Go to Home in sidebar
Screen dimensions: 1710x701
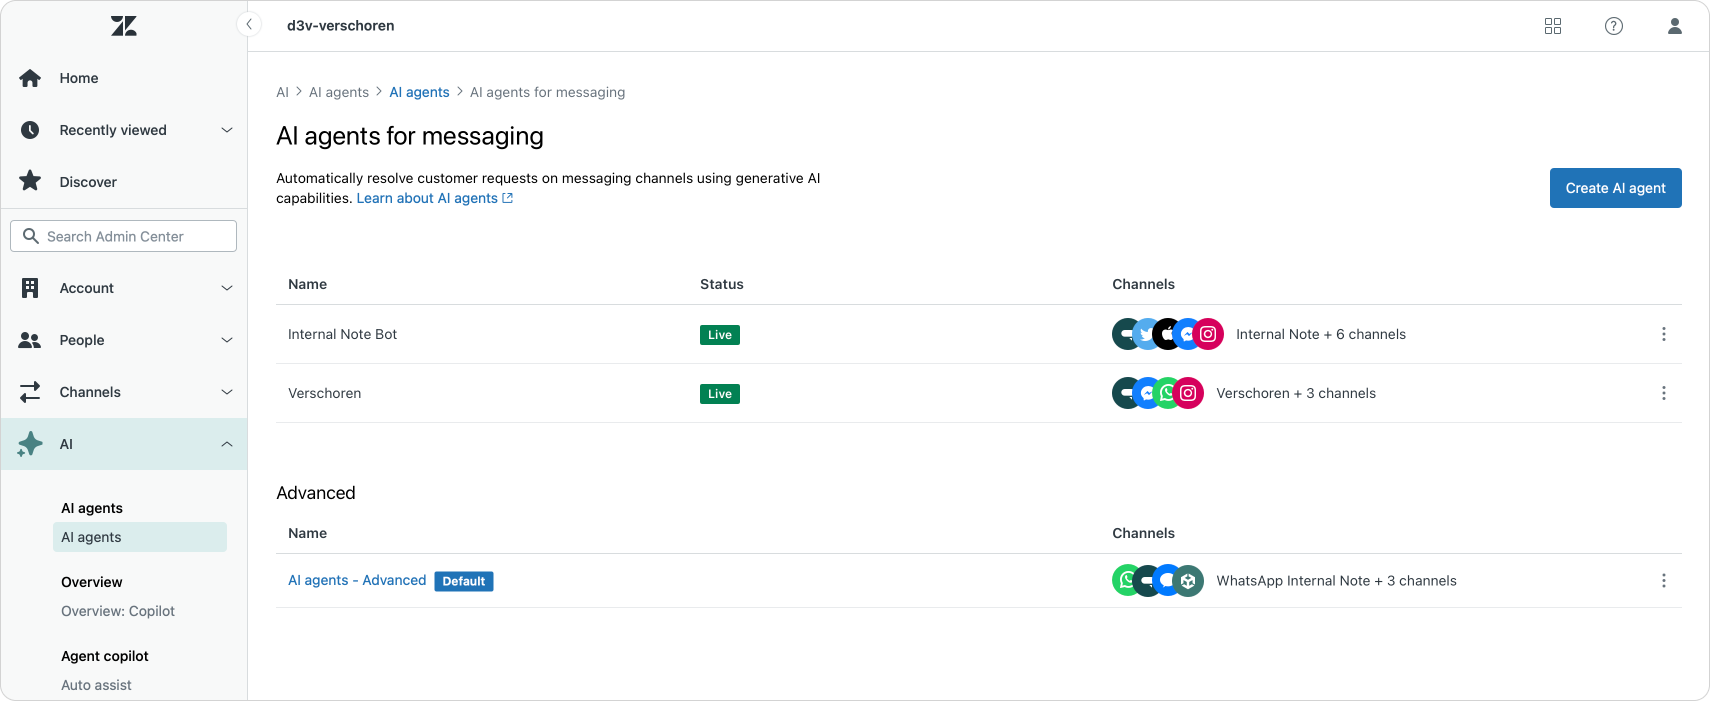(78, 78)
